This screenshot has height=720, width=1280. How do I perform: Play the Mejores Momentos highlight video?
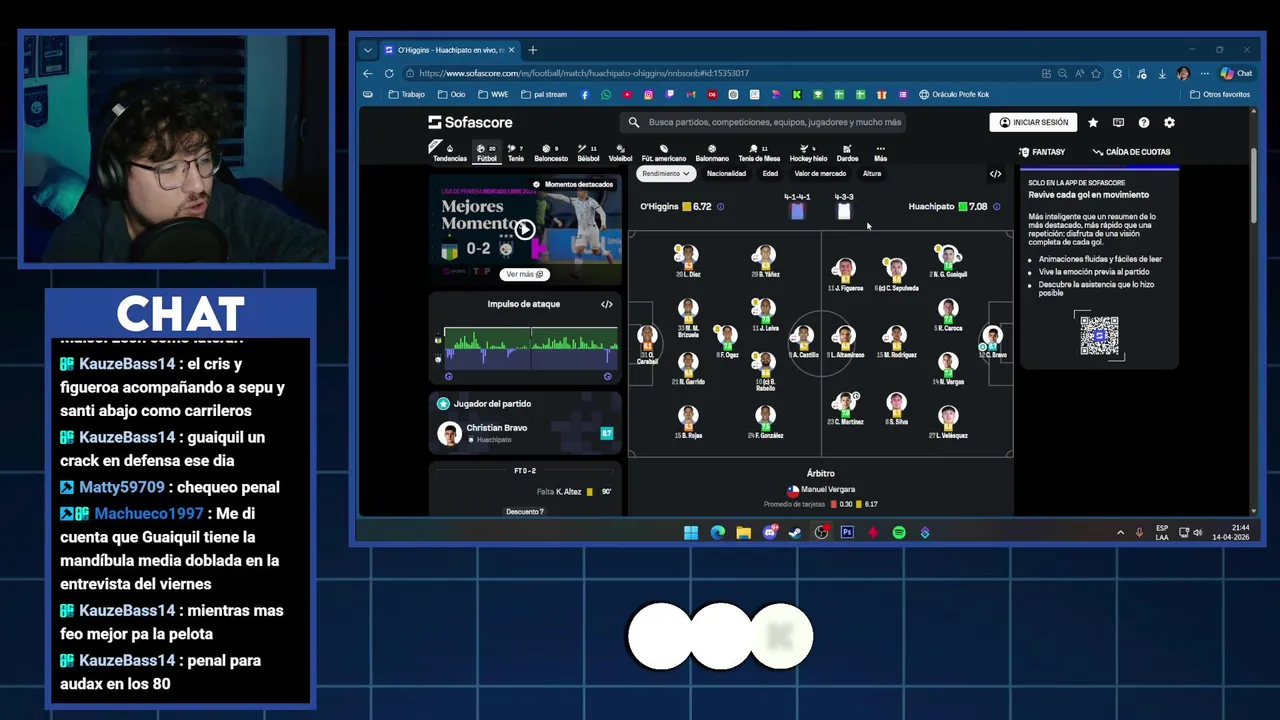524,230
